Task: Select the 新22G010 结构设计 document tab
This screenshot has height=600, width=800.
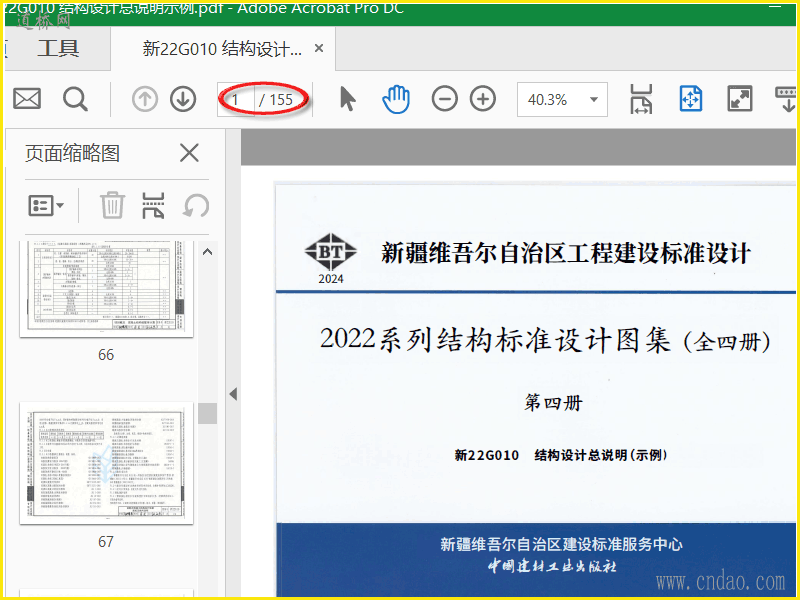Action: tap(222, 49)
